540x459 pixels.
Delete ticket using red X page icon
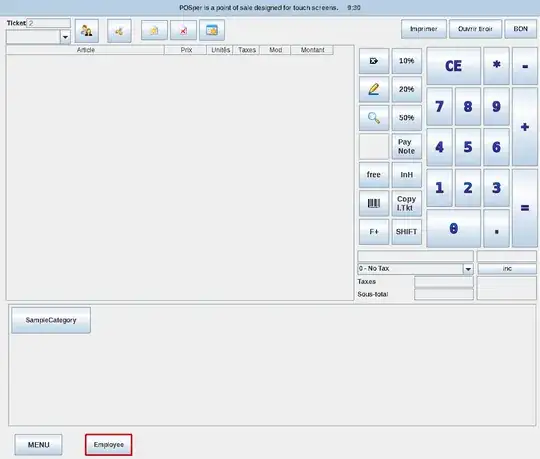tap(183, 30)
